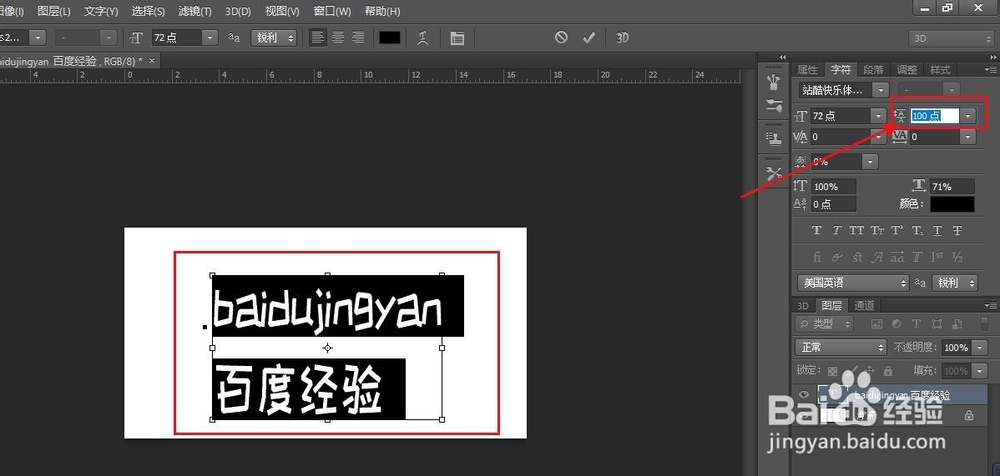Cancel current text edits
Viewport: 1000px width, 476px height.
tap(561, 38)
